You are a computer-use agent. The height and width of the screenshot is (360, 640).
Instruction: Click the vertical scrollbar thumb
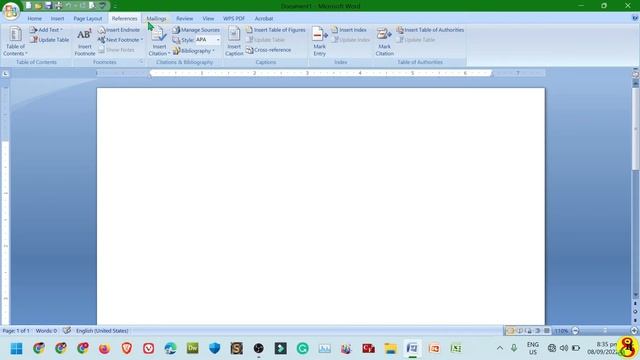point(636,128)
